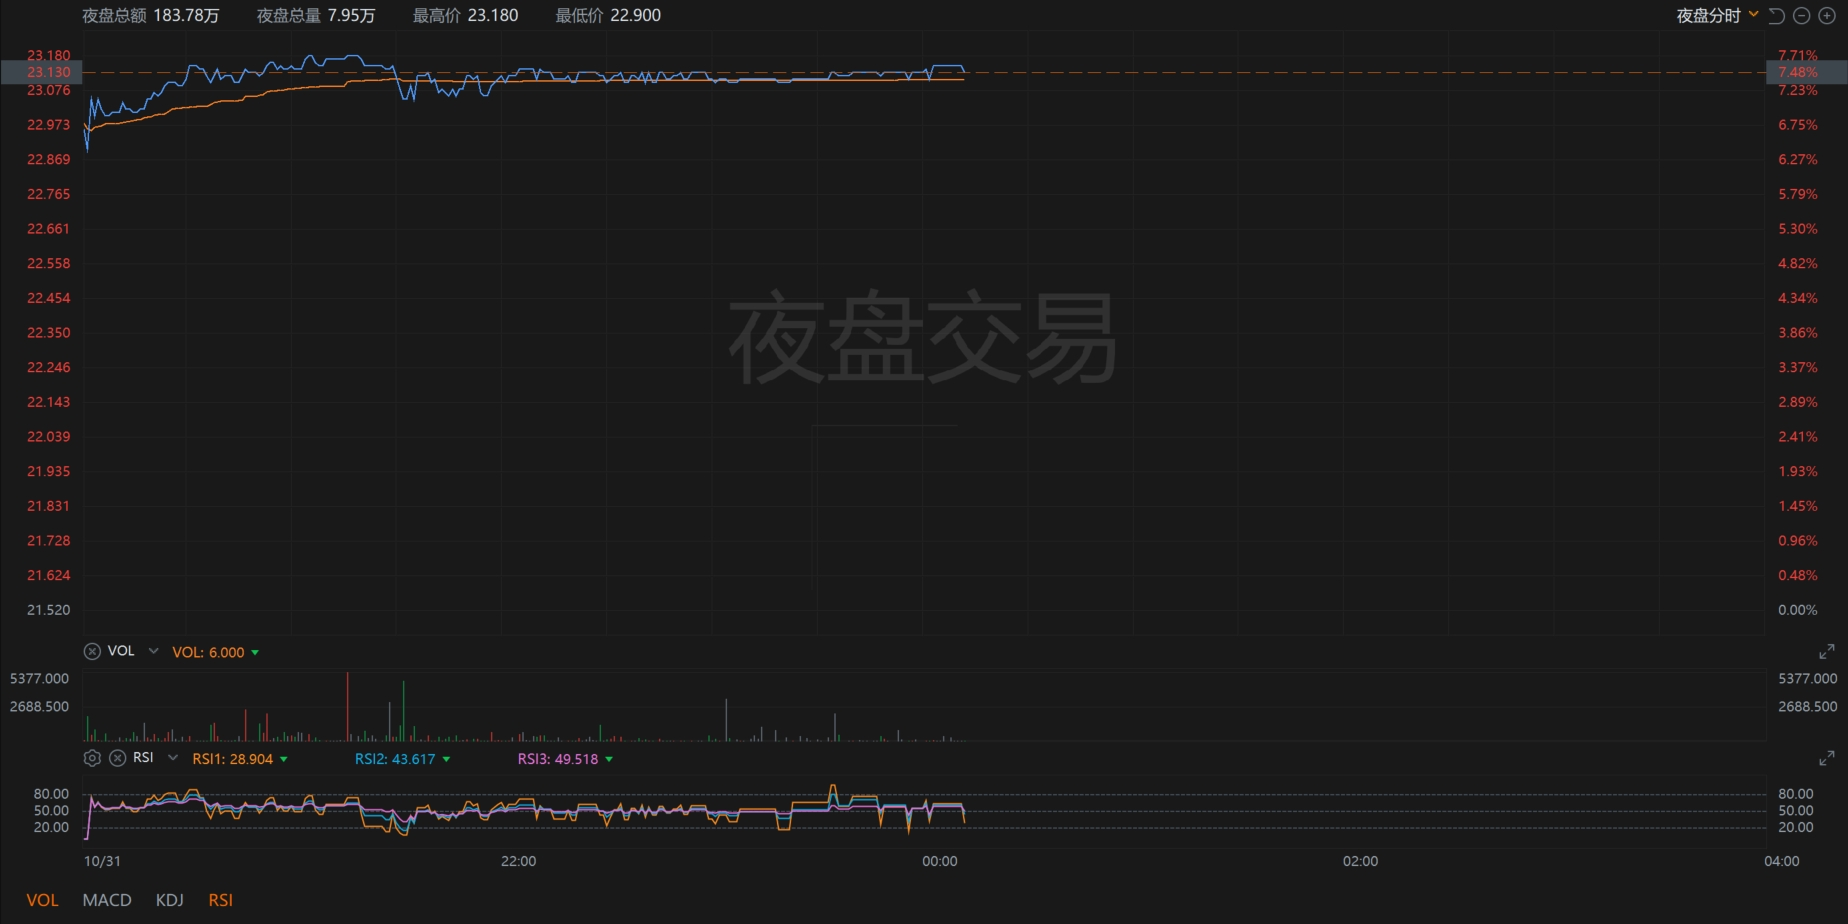Open the VOL indicator selector chevron

[153, 651]
